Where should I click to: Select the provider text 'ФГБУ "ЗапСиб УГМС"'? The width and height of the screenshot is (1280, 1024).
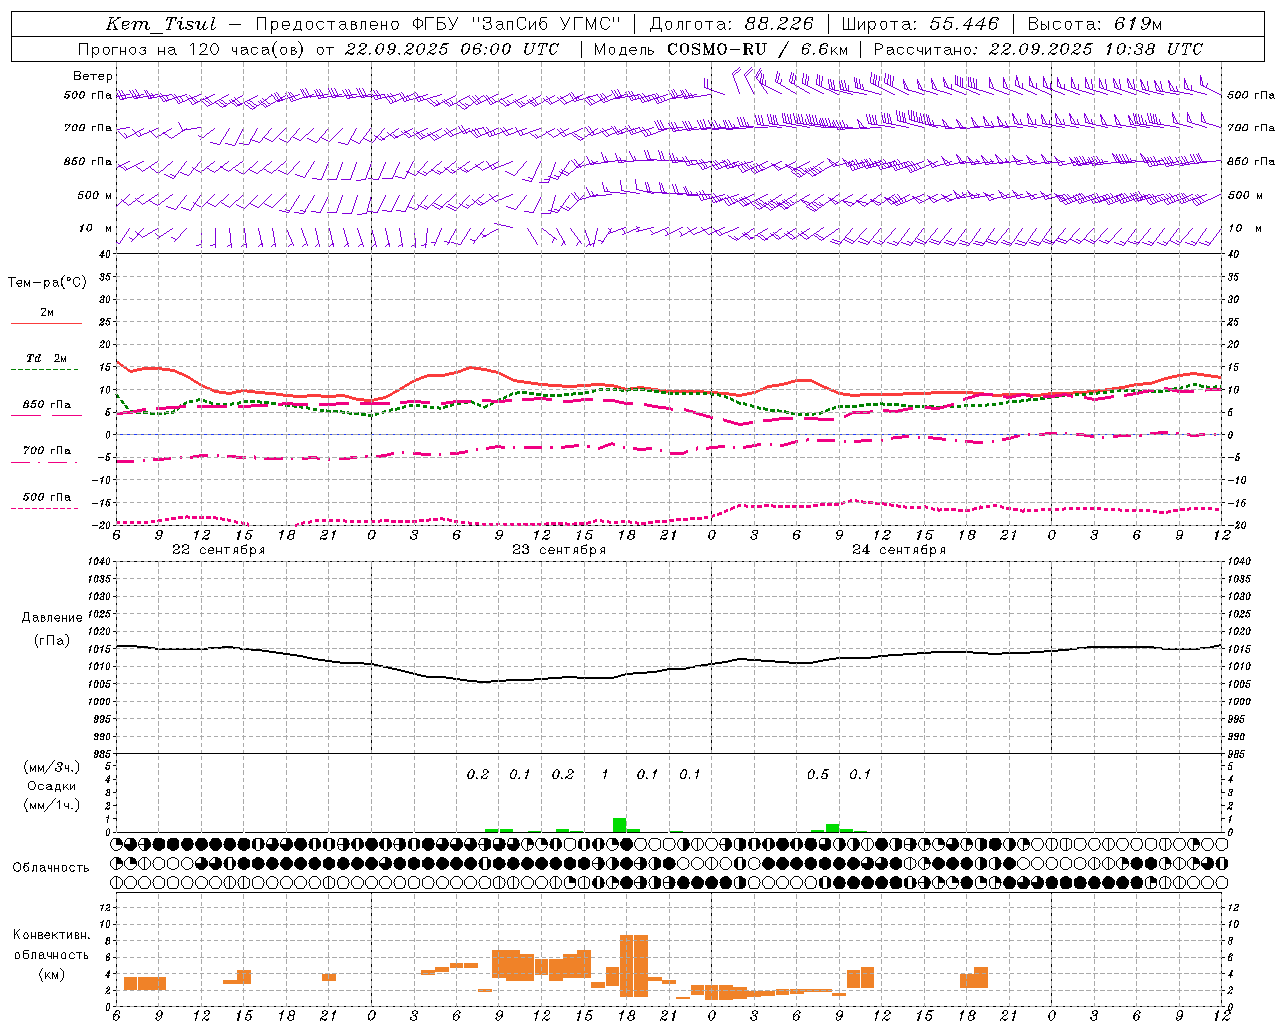(x=516, y=24)
